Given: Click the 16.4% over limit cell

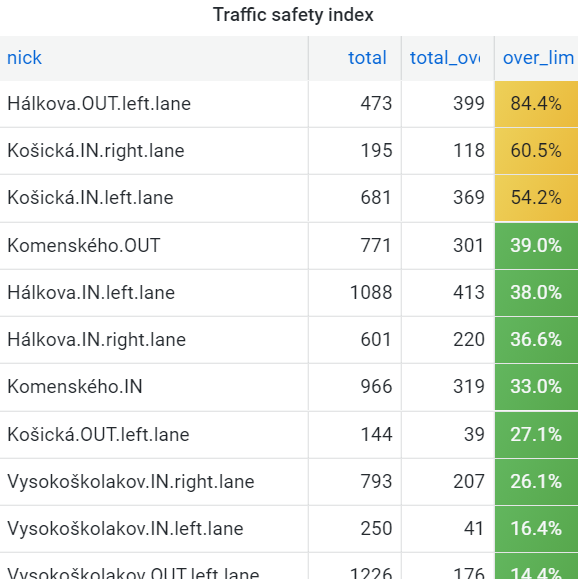Looking at the screenshot, I should coord(536,529).
